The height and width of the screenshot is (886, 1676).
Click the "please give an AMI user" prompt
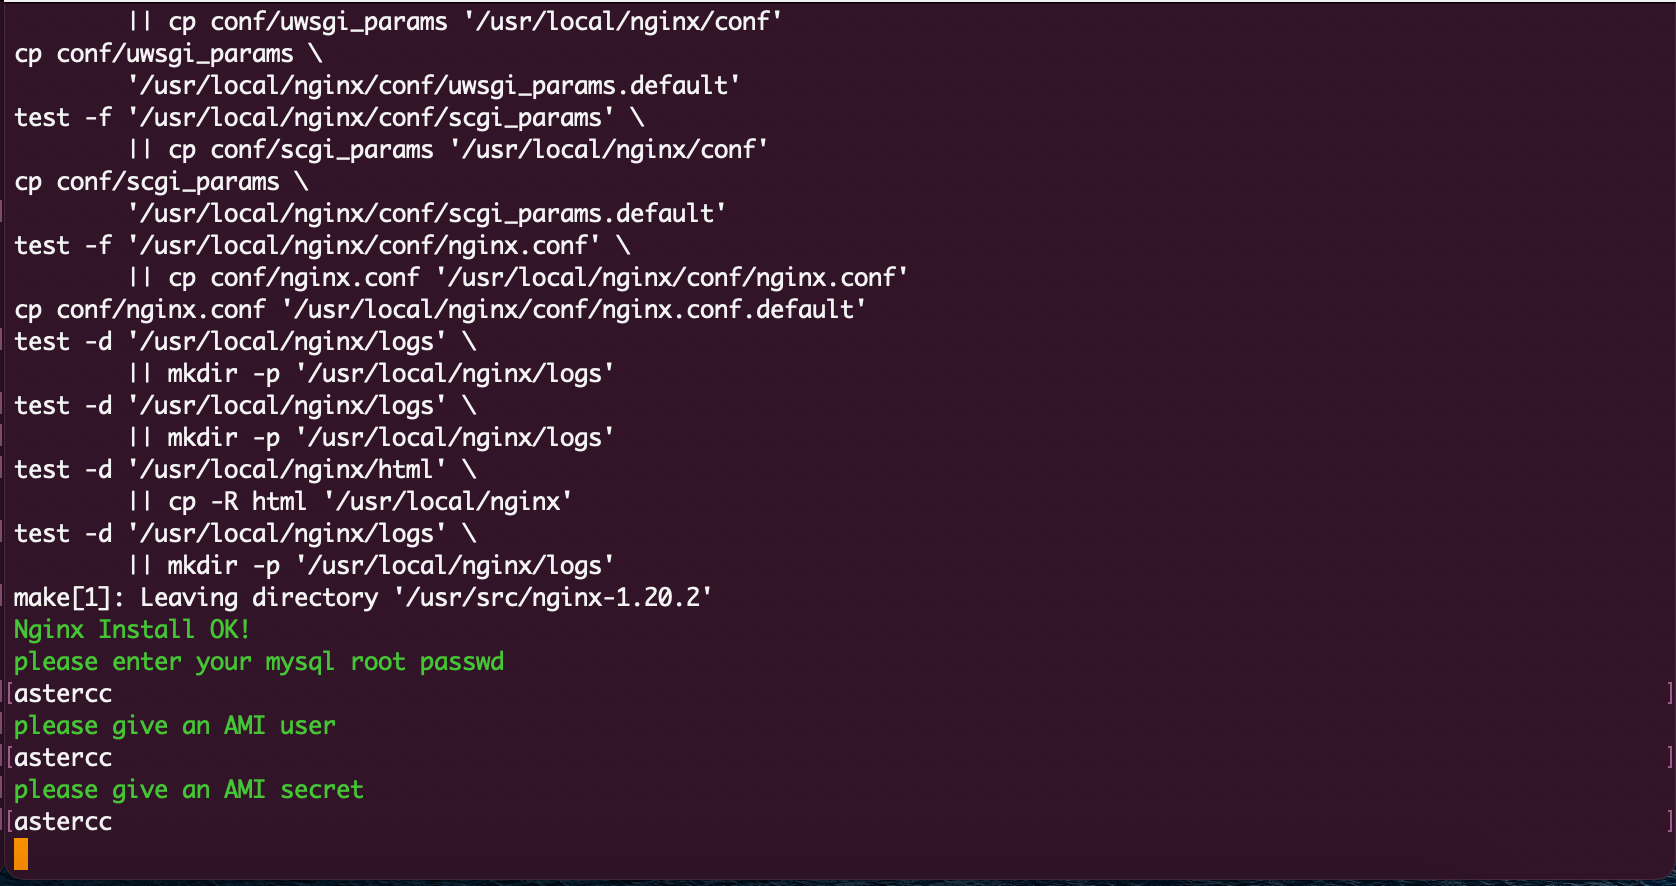pos(175,726)
